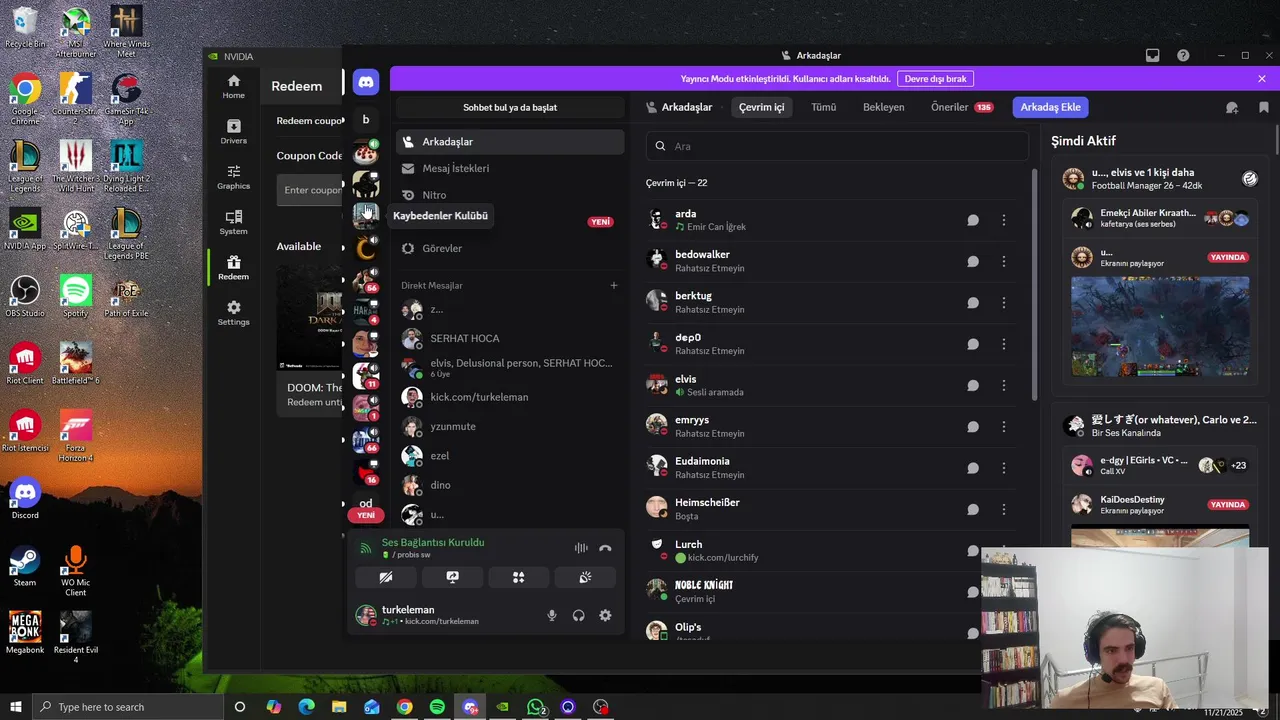
Task: Open NVIDIA app Graphics section
Action: tap(233, 177)
